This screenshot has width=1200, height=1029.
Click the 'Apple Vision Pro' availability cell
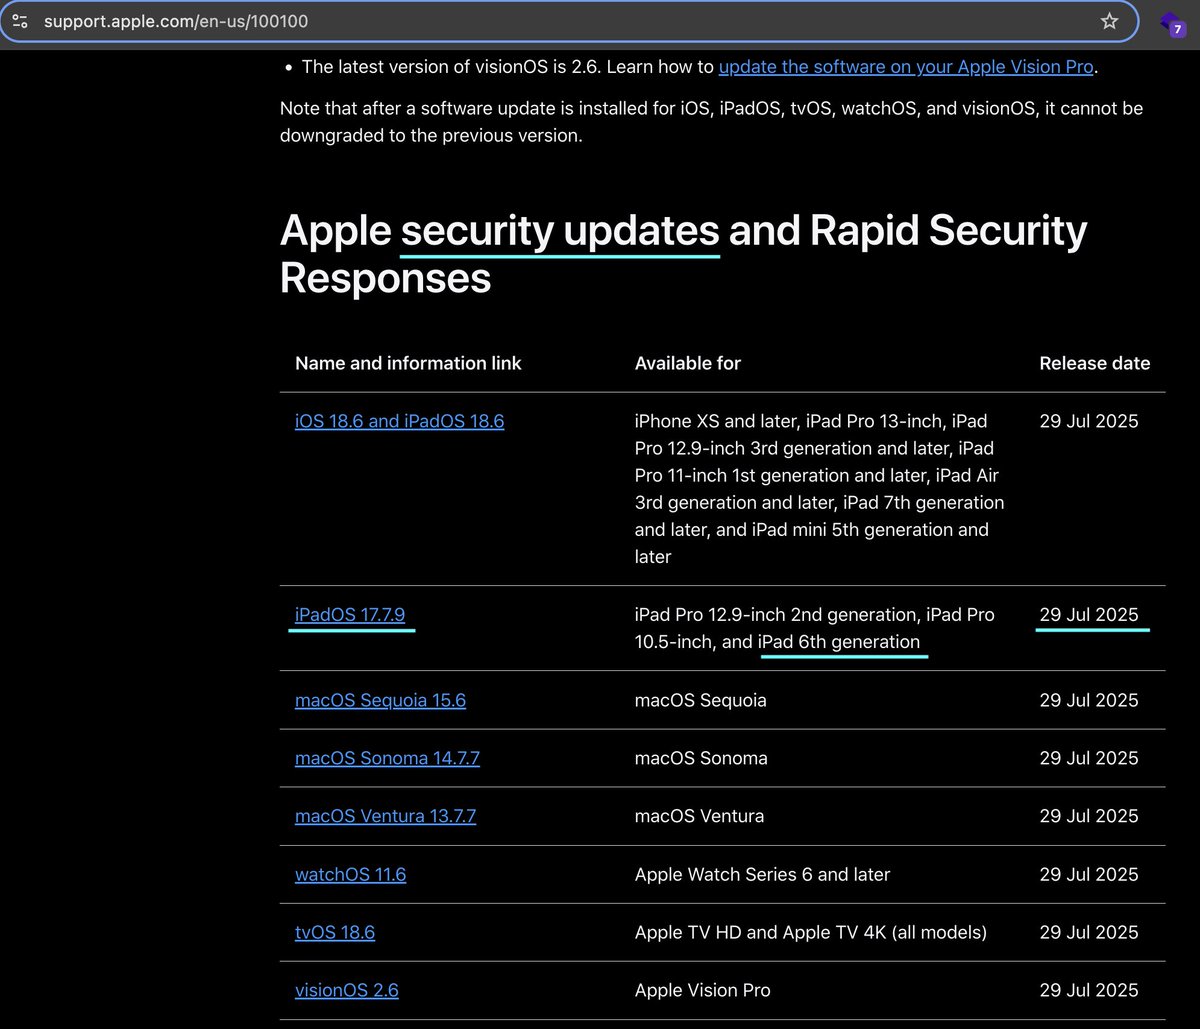click(702, 990)
